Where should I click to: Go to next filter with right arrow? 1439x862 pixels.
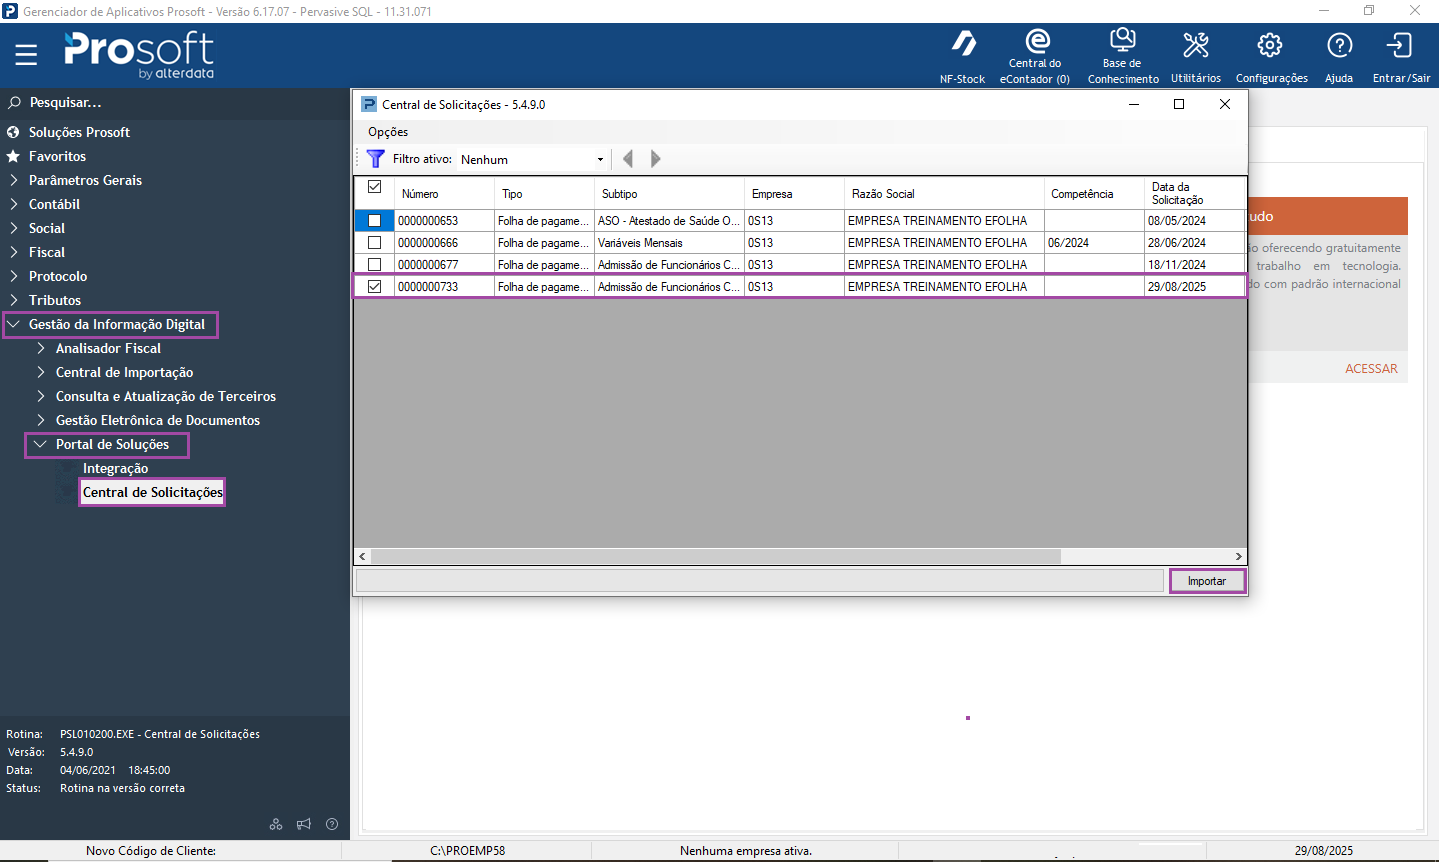(655, 159)
